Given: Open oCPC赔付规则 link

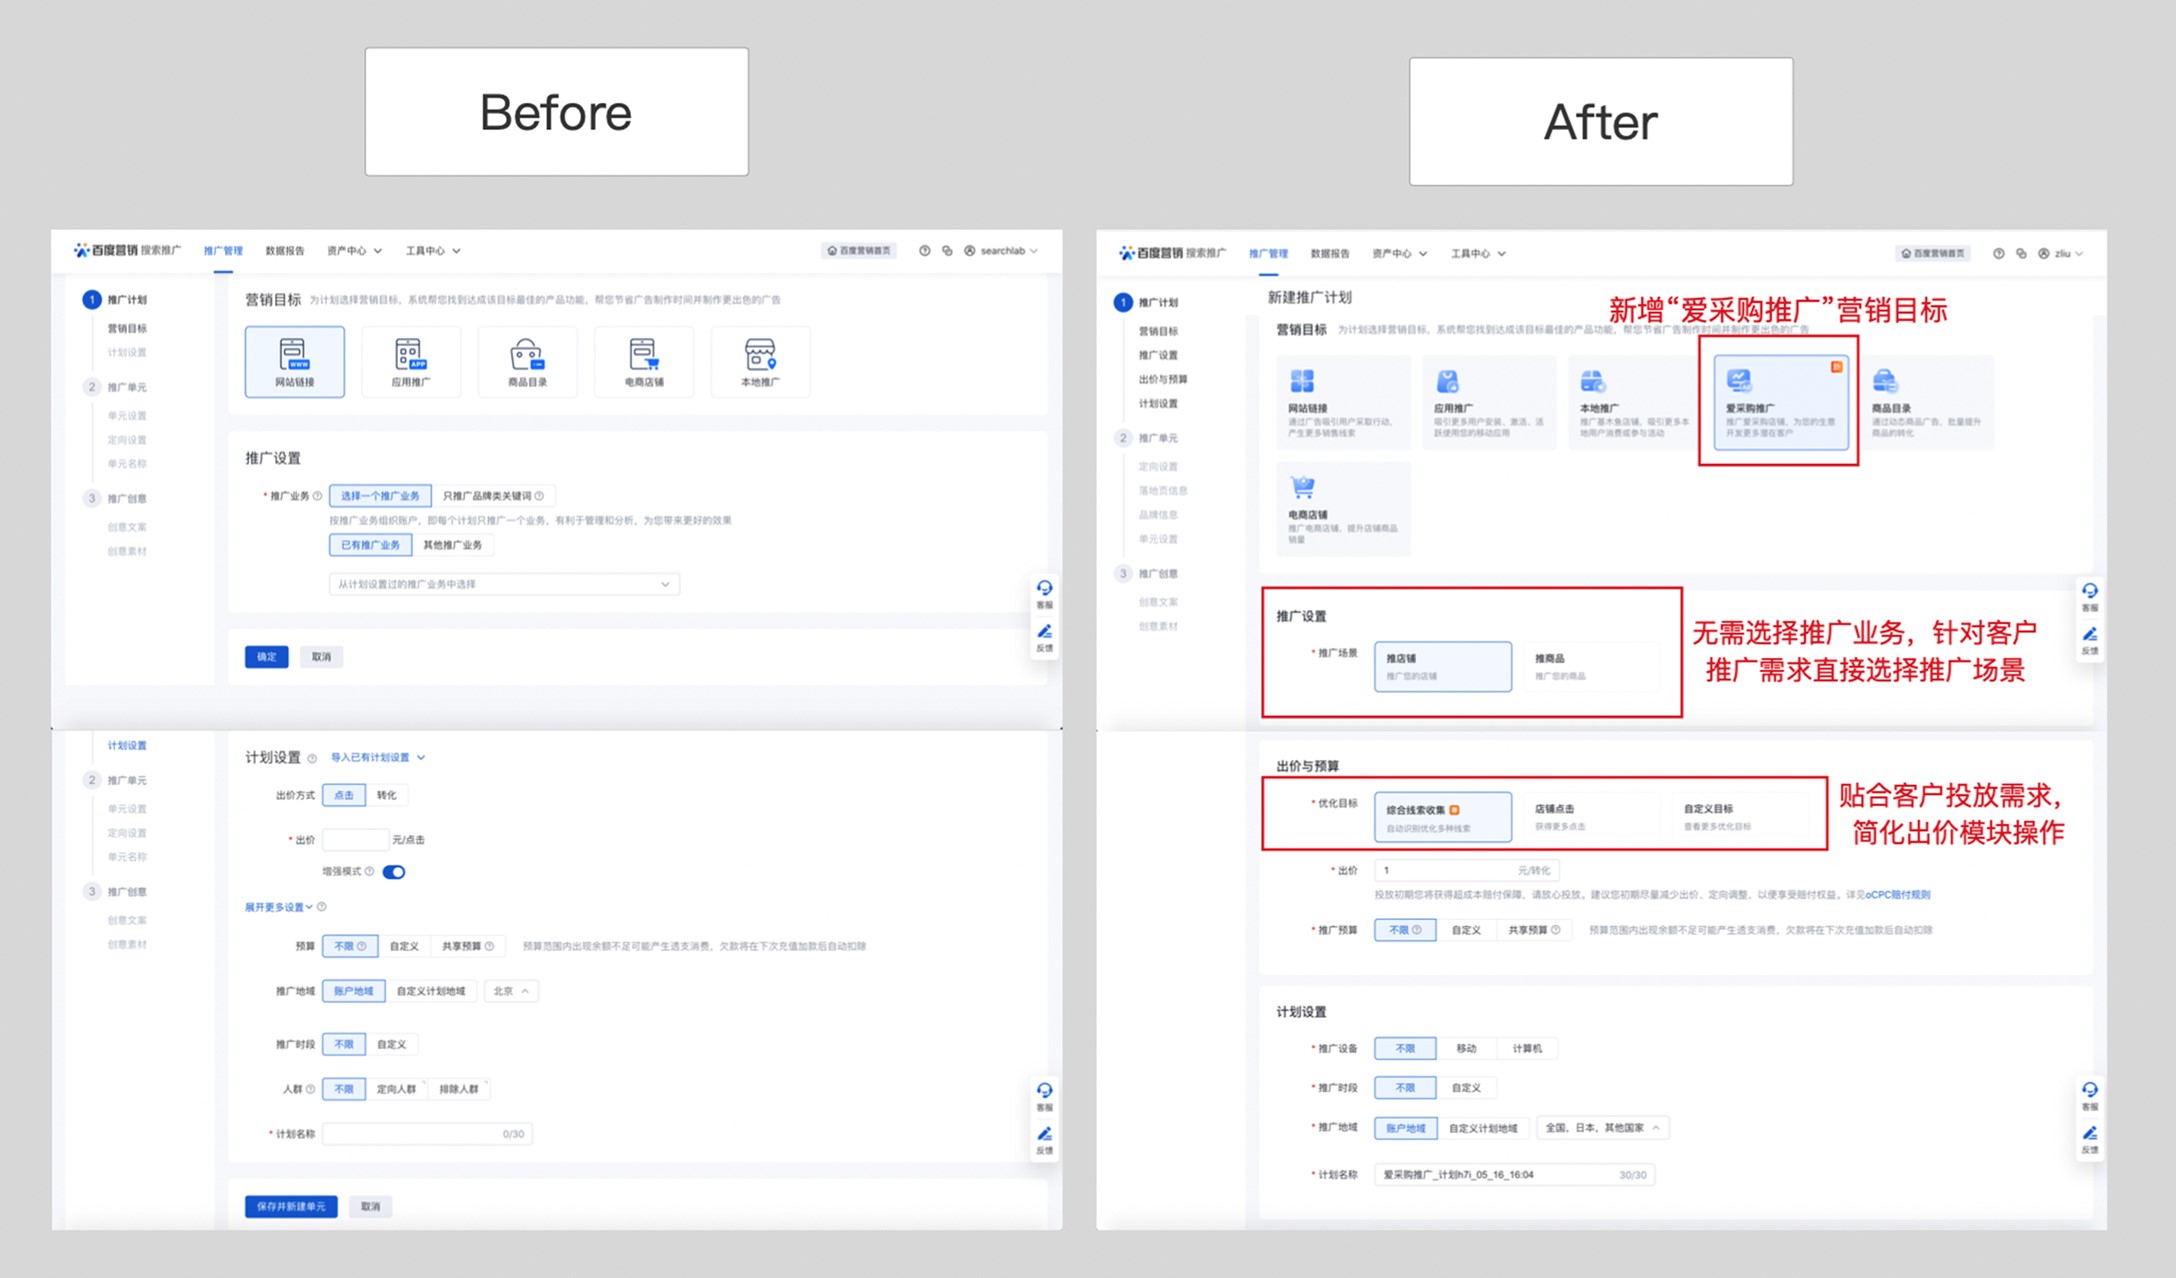Looking at the screenshot, I should 1897,895.
